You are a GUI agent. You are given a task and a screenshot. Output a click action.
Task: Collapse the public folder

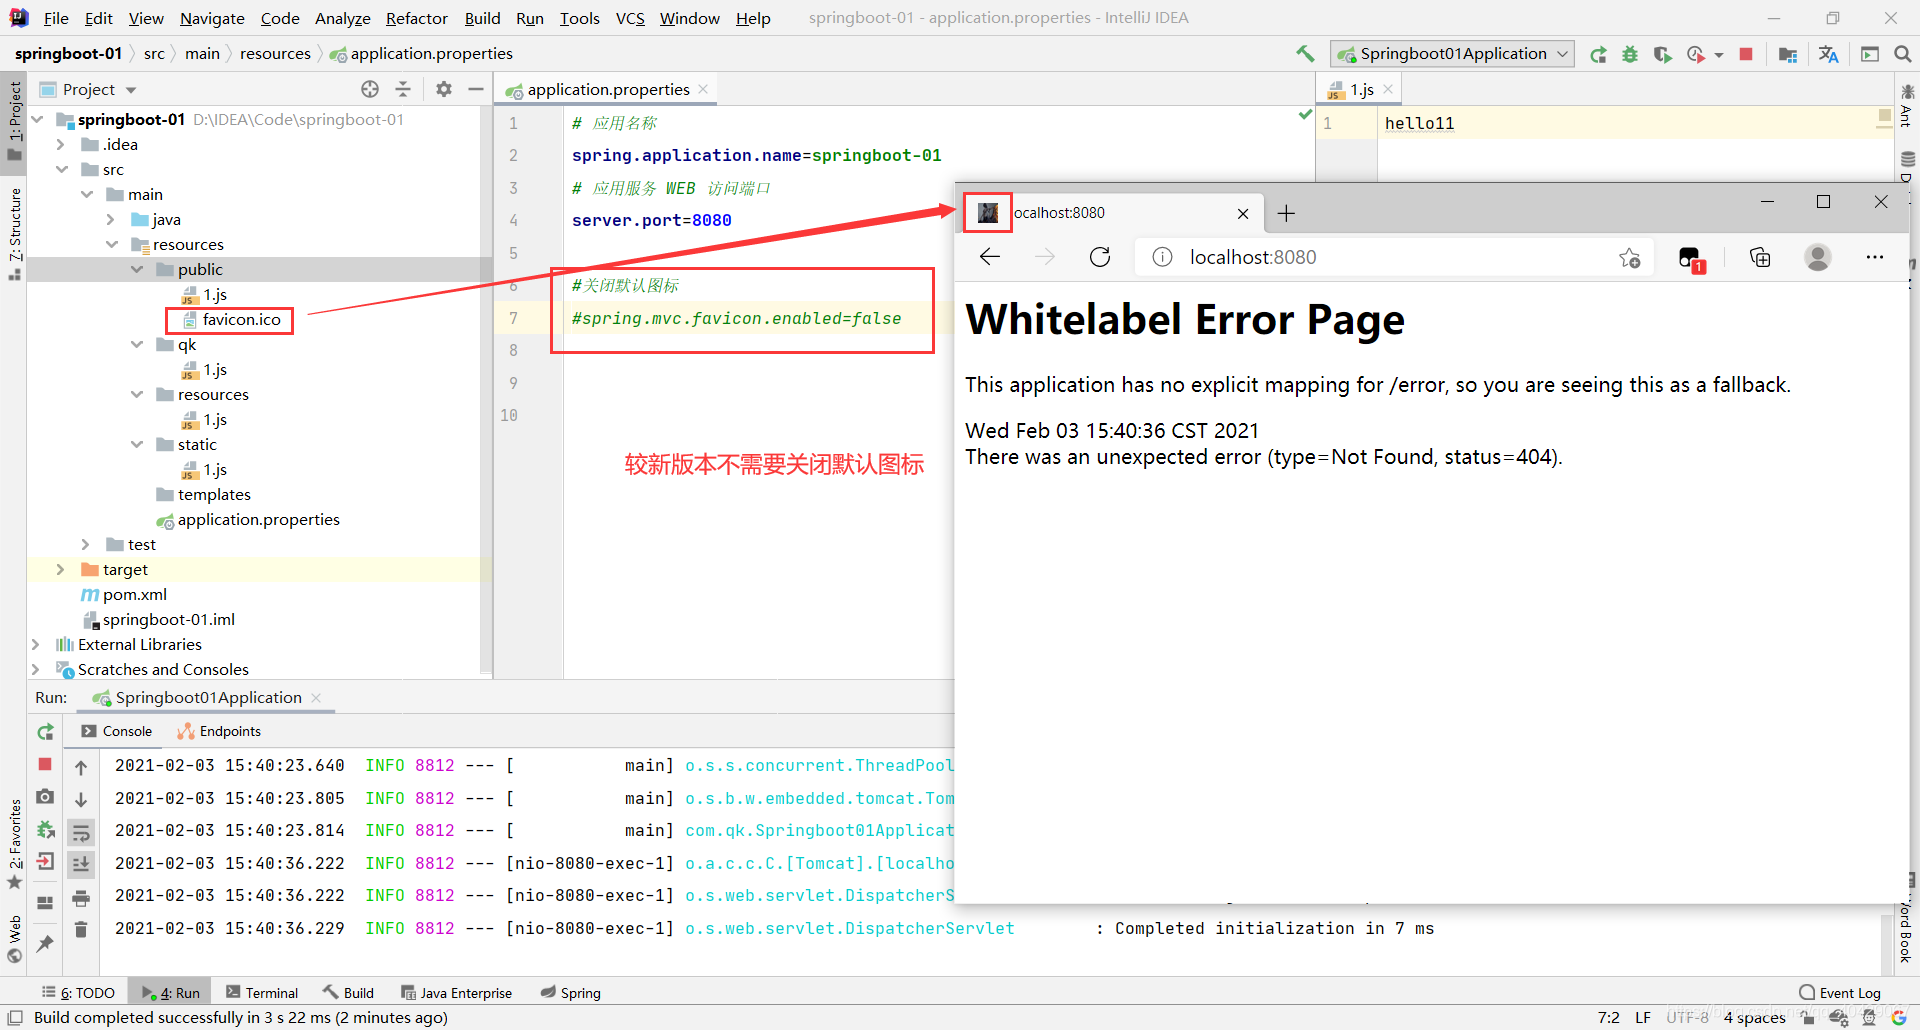click(x=137, y=269)
